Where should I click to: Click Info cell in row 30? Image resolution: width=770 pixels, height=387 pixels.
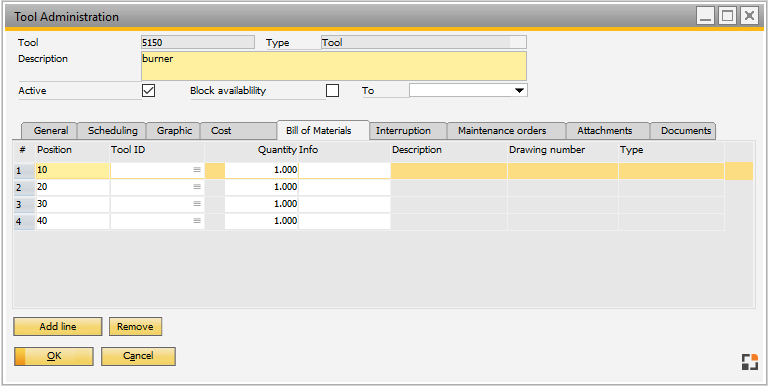[x=344, y=204]
